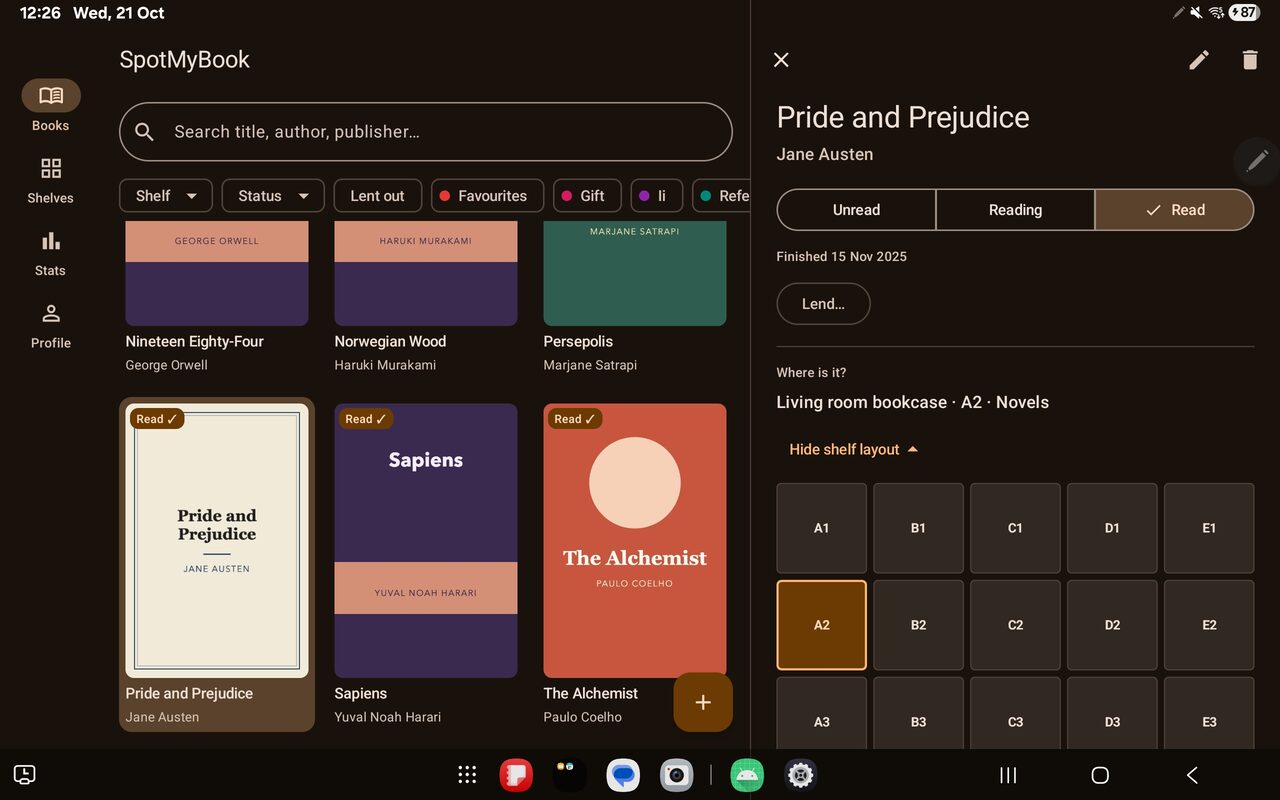
Task: Edit book with the pencil icon in the detail header
Action: (x=1199, y=60)
